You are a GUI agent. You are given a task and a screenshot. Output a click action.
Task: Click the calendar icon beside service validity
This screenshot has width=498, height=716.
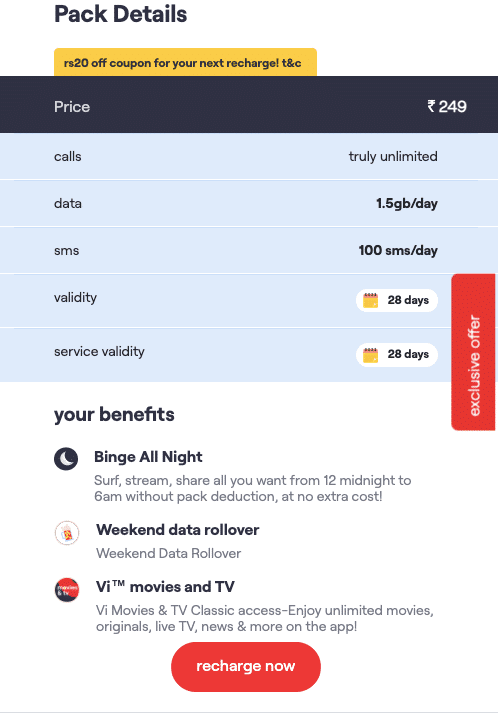click(370, 354)
